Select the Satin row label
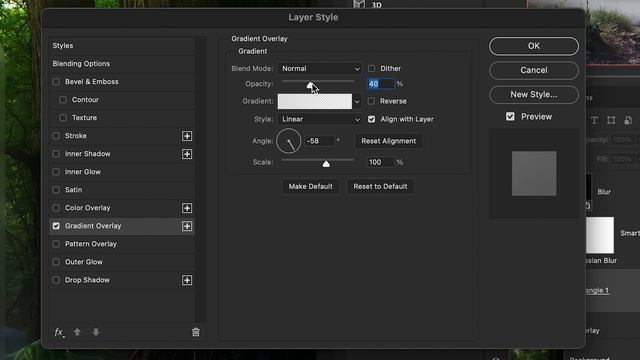 73,190
